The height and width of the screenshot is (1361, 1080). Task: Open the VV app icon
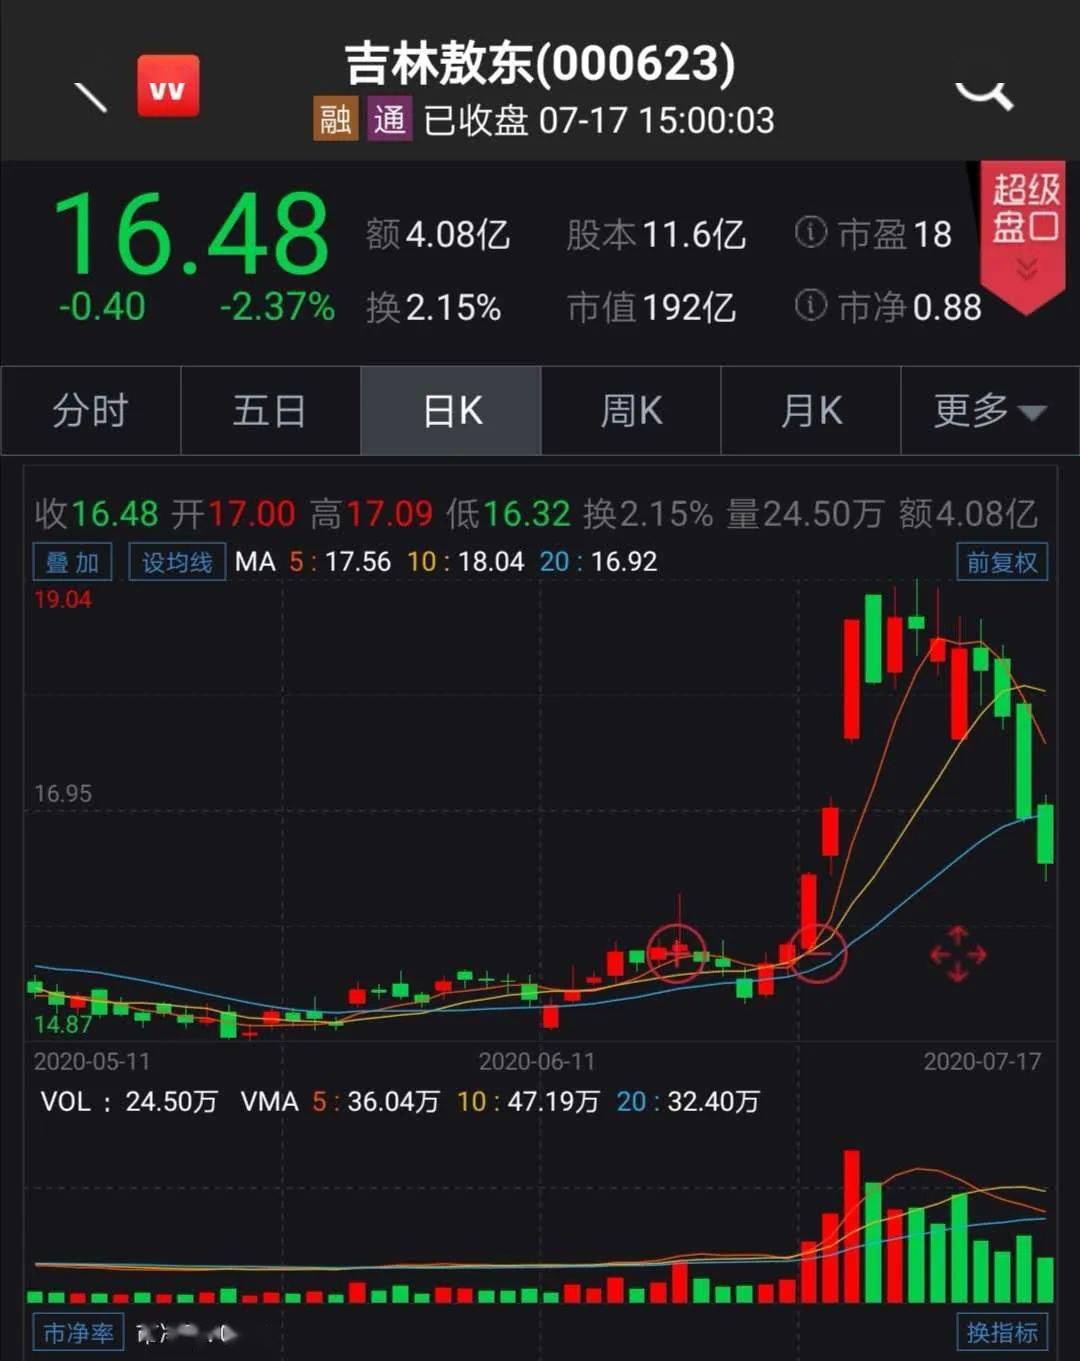[x=168, y=88]
